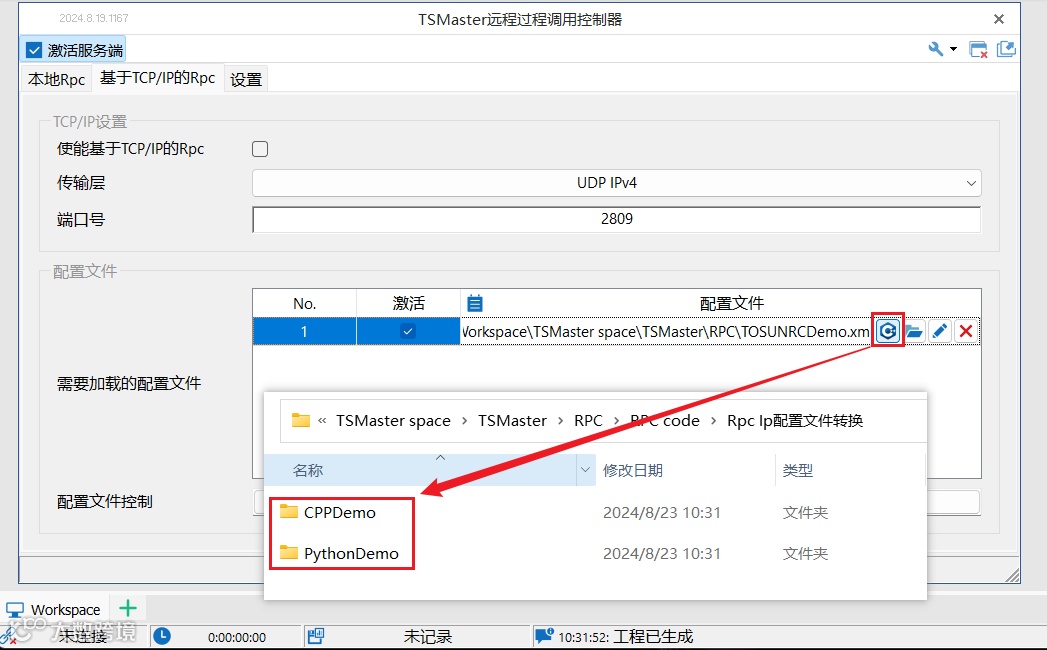Click the 端口号 field showing 2809
Image resolution: width=1047 pixels, height=650 pixels.
(616, 219)
